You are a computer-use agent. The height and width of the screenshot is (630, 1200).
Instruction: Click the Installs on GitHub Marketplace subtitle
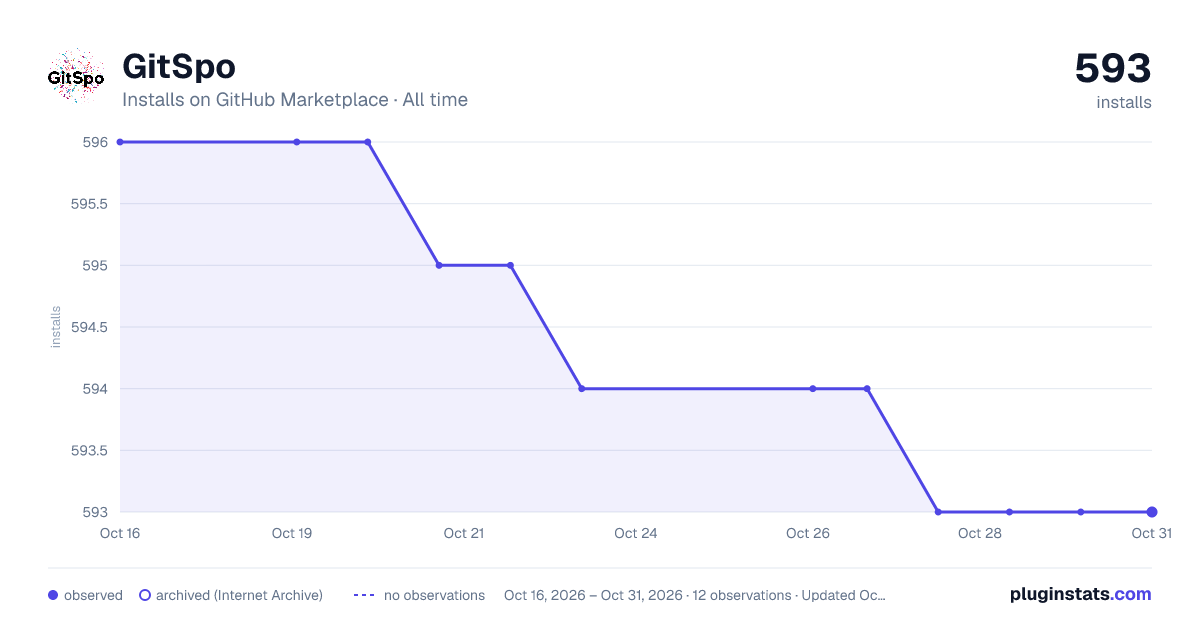click(295, 100)
